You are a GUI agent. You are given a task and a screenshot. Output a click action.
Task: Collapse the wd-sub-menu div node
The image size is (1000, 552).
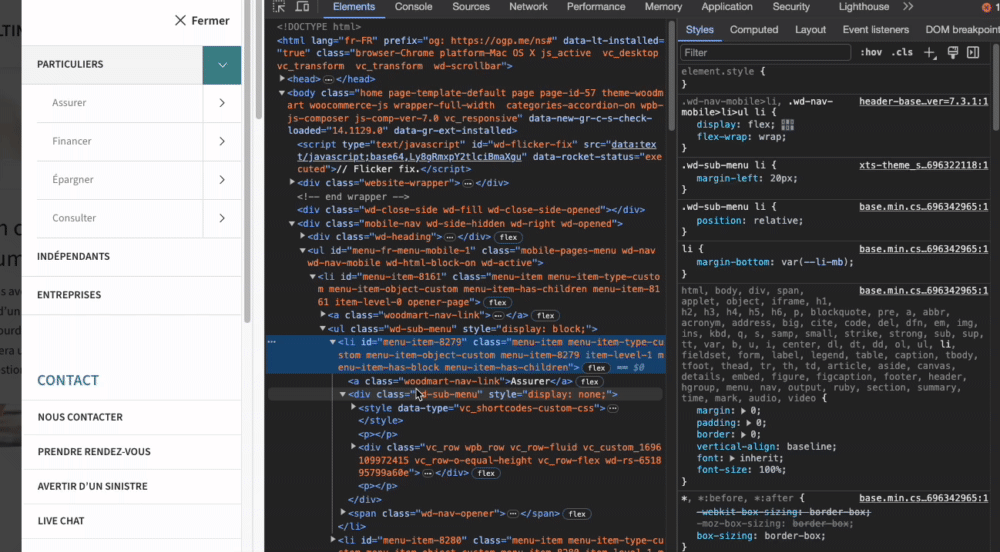coord(342,395)
